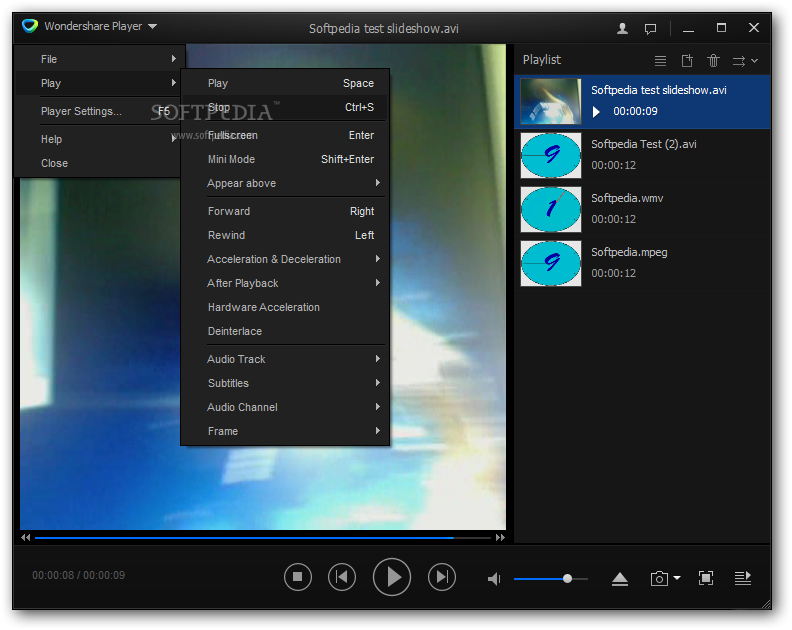Viewport: 792px width, 630px height.
Task: Select Stop in Play submenu
Action: click(x=285, y=107)
